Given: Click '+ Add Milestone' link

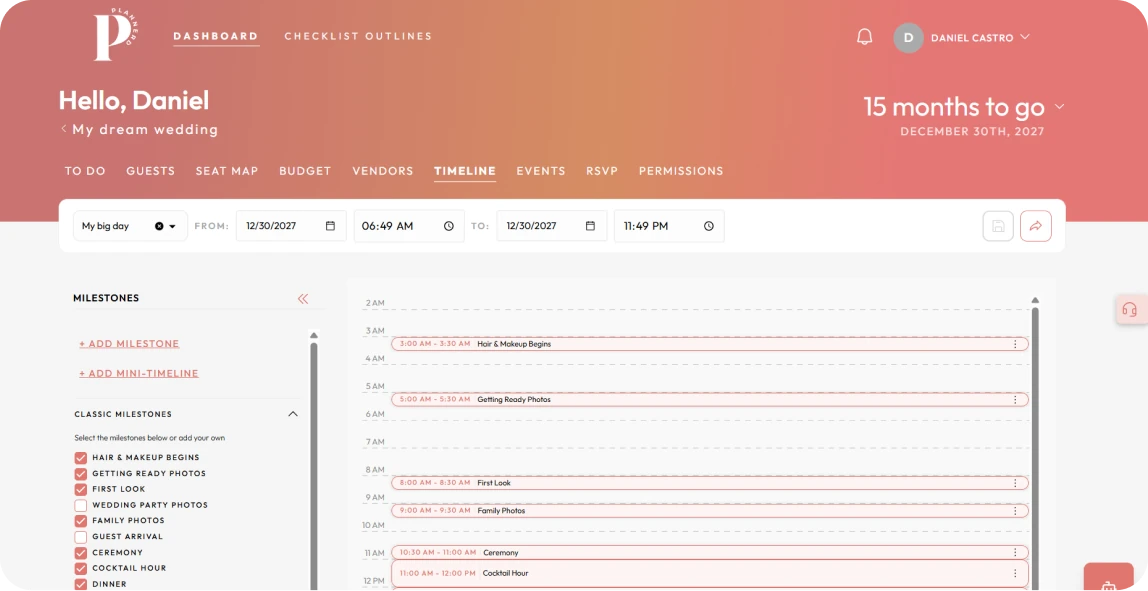Looking at the screenshot, I should (129, 343).
